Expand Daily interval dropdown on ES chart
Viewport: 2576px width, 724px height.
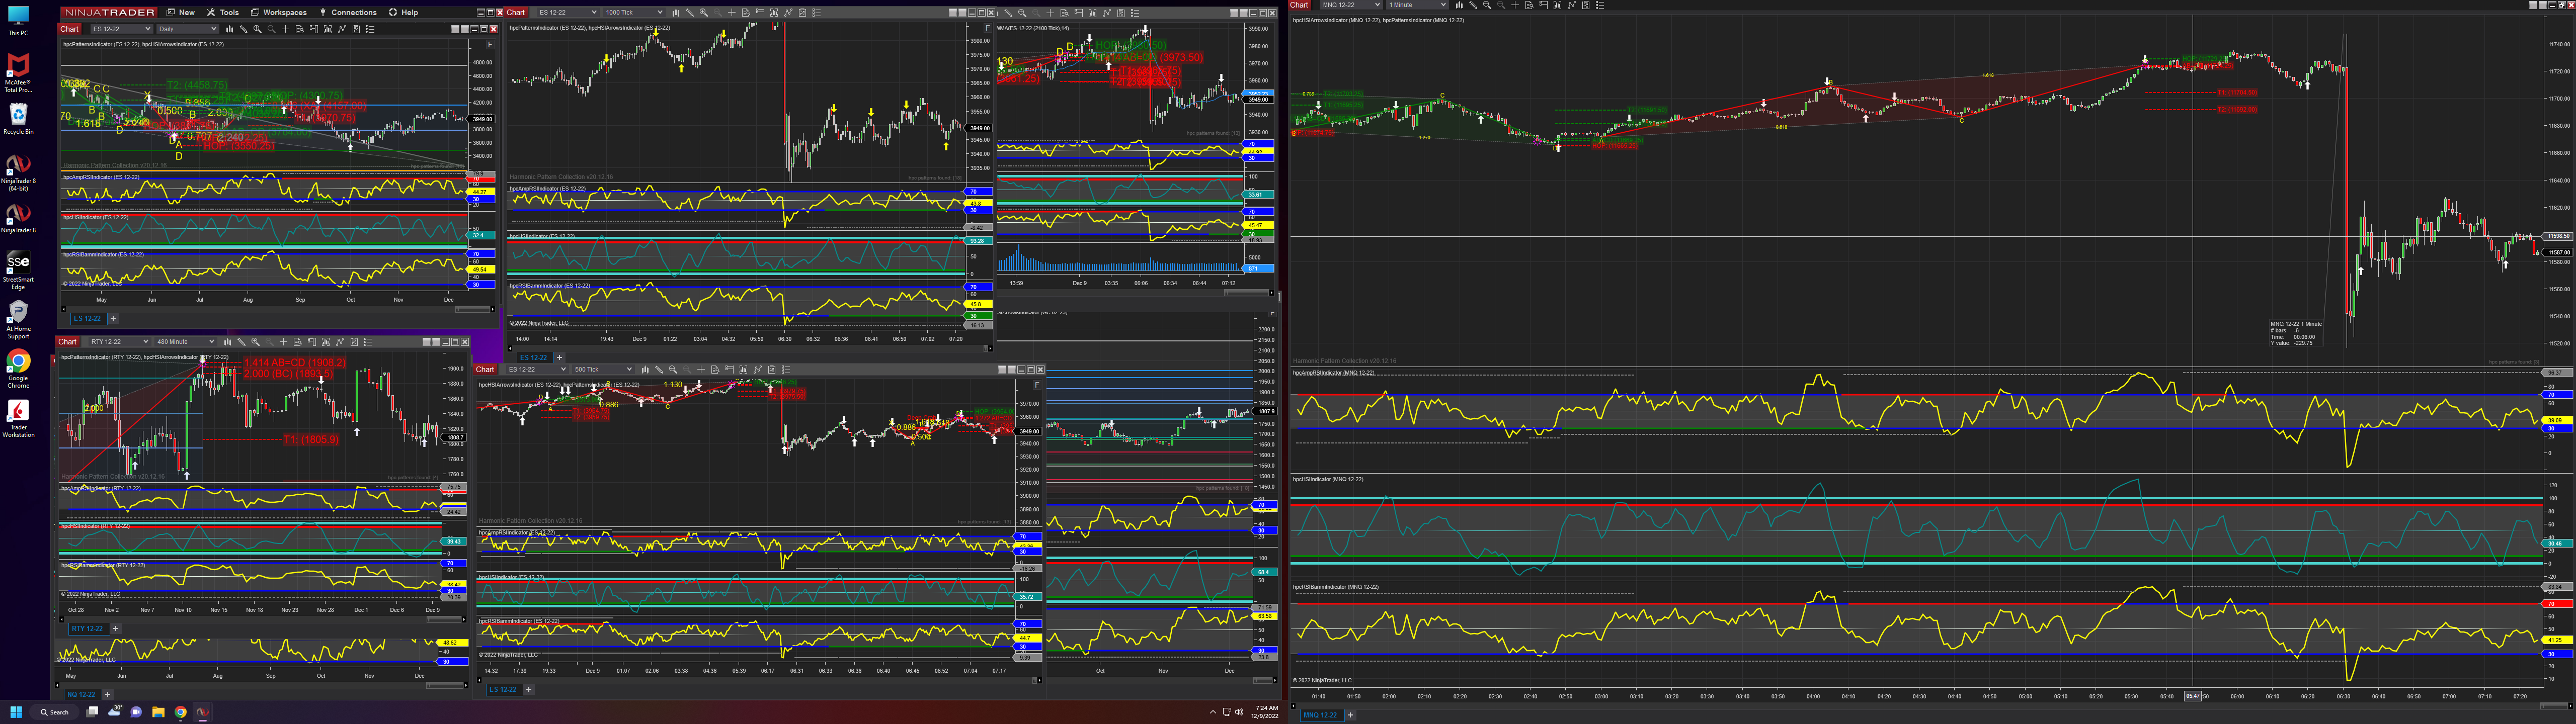(x=213, y=29)
